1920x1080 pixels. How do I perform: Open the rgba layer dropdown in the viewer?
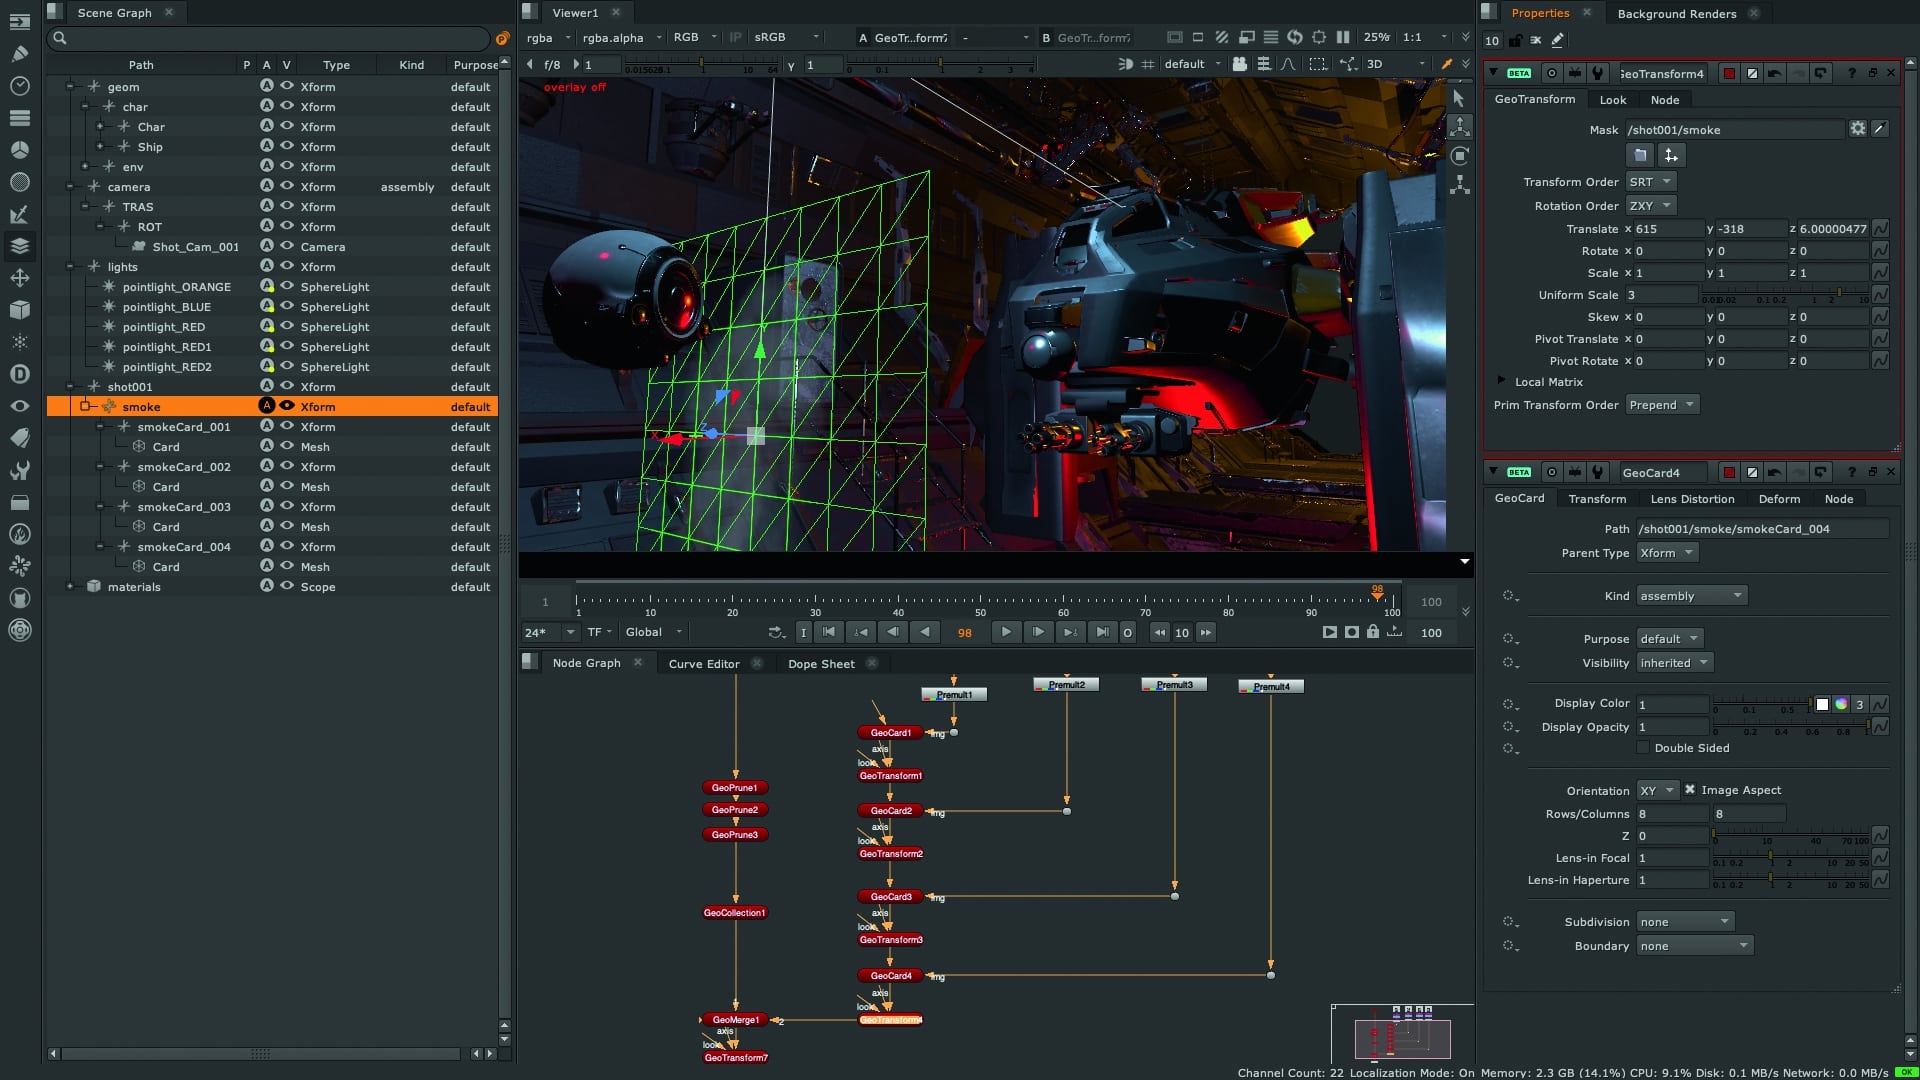tap(545, 37)
